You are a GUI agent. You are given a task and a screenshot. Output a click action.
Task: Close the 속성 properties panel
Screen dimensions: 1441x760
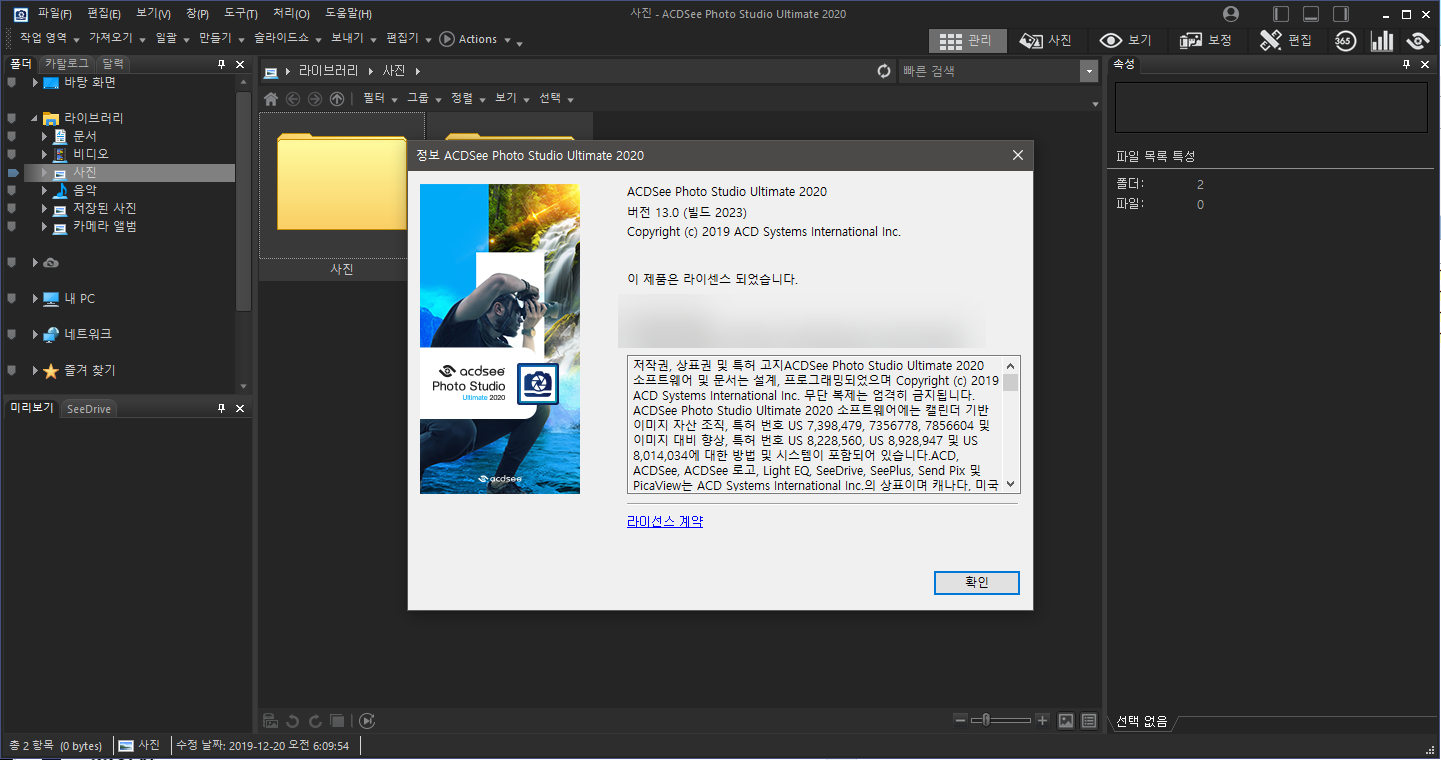tap(1425, 64)
